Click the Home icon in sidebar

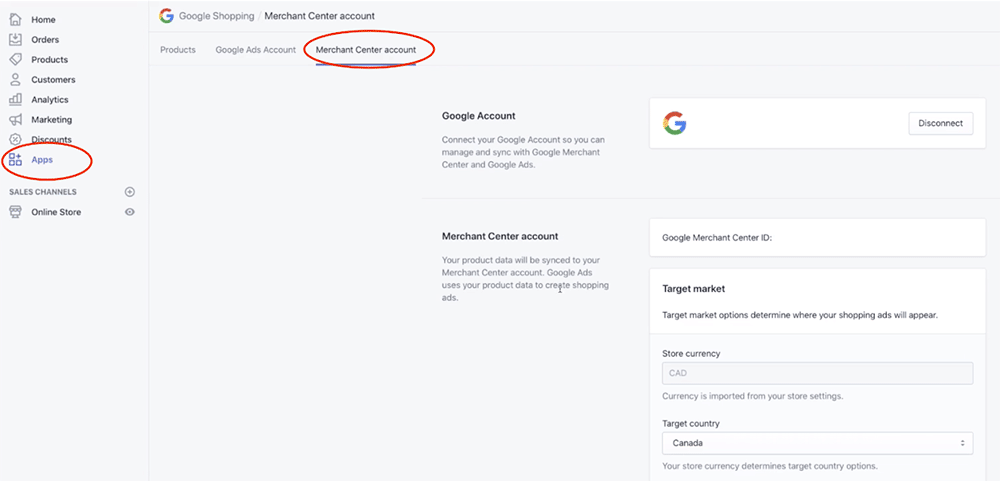click(15, 20)
